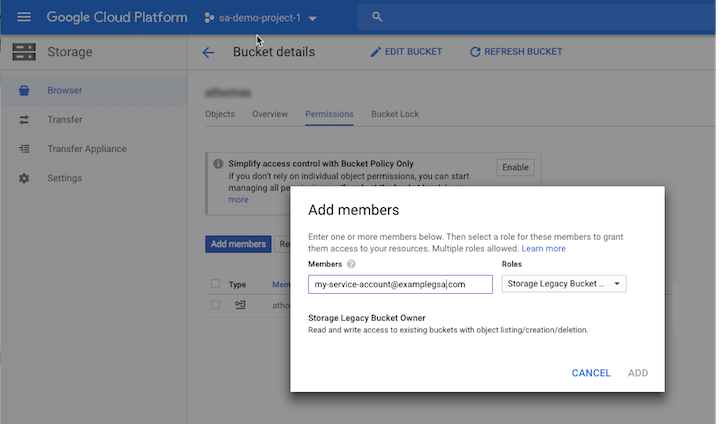Open the 'more' link in the banner
720x424 pixels.
tap(238, 200)
